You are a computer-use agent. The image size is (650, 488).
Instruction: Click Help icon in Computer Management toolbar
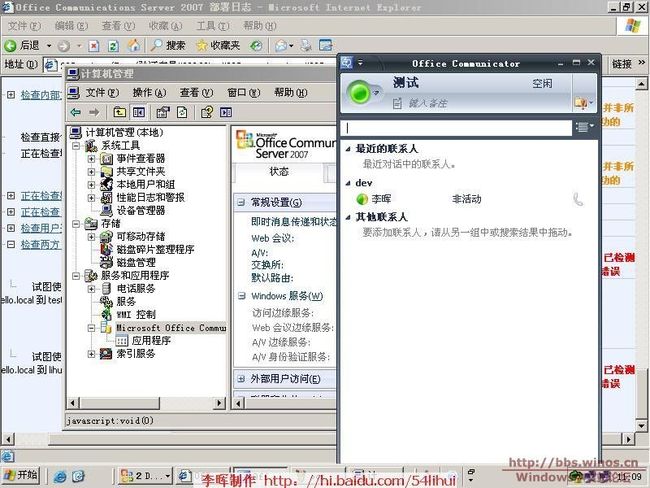tap(206, 112)
